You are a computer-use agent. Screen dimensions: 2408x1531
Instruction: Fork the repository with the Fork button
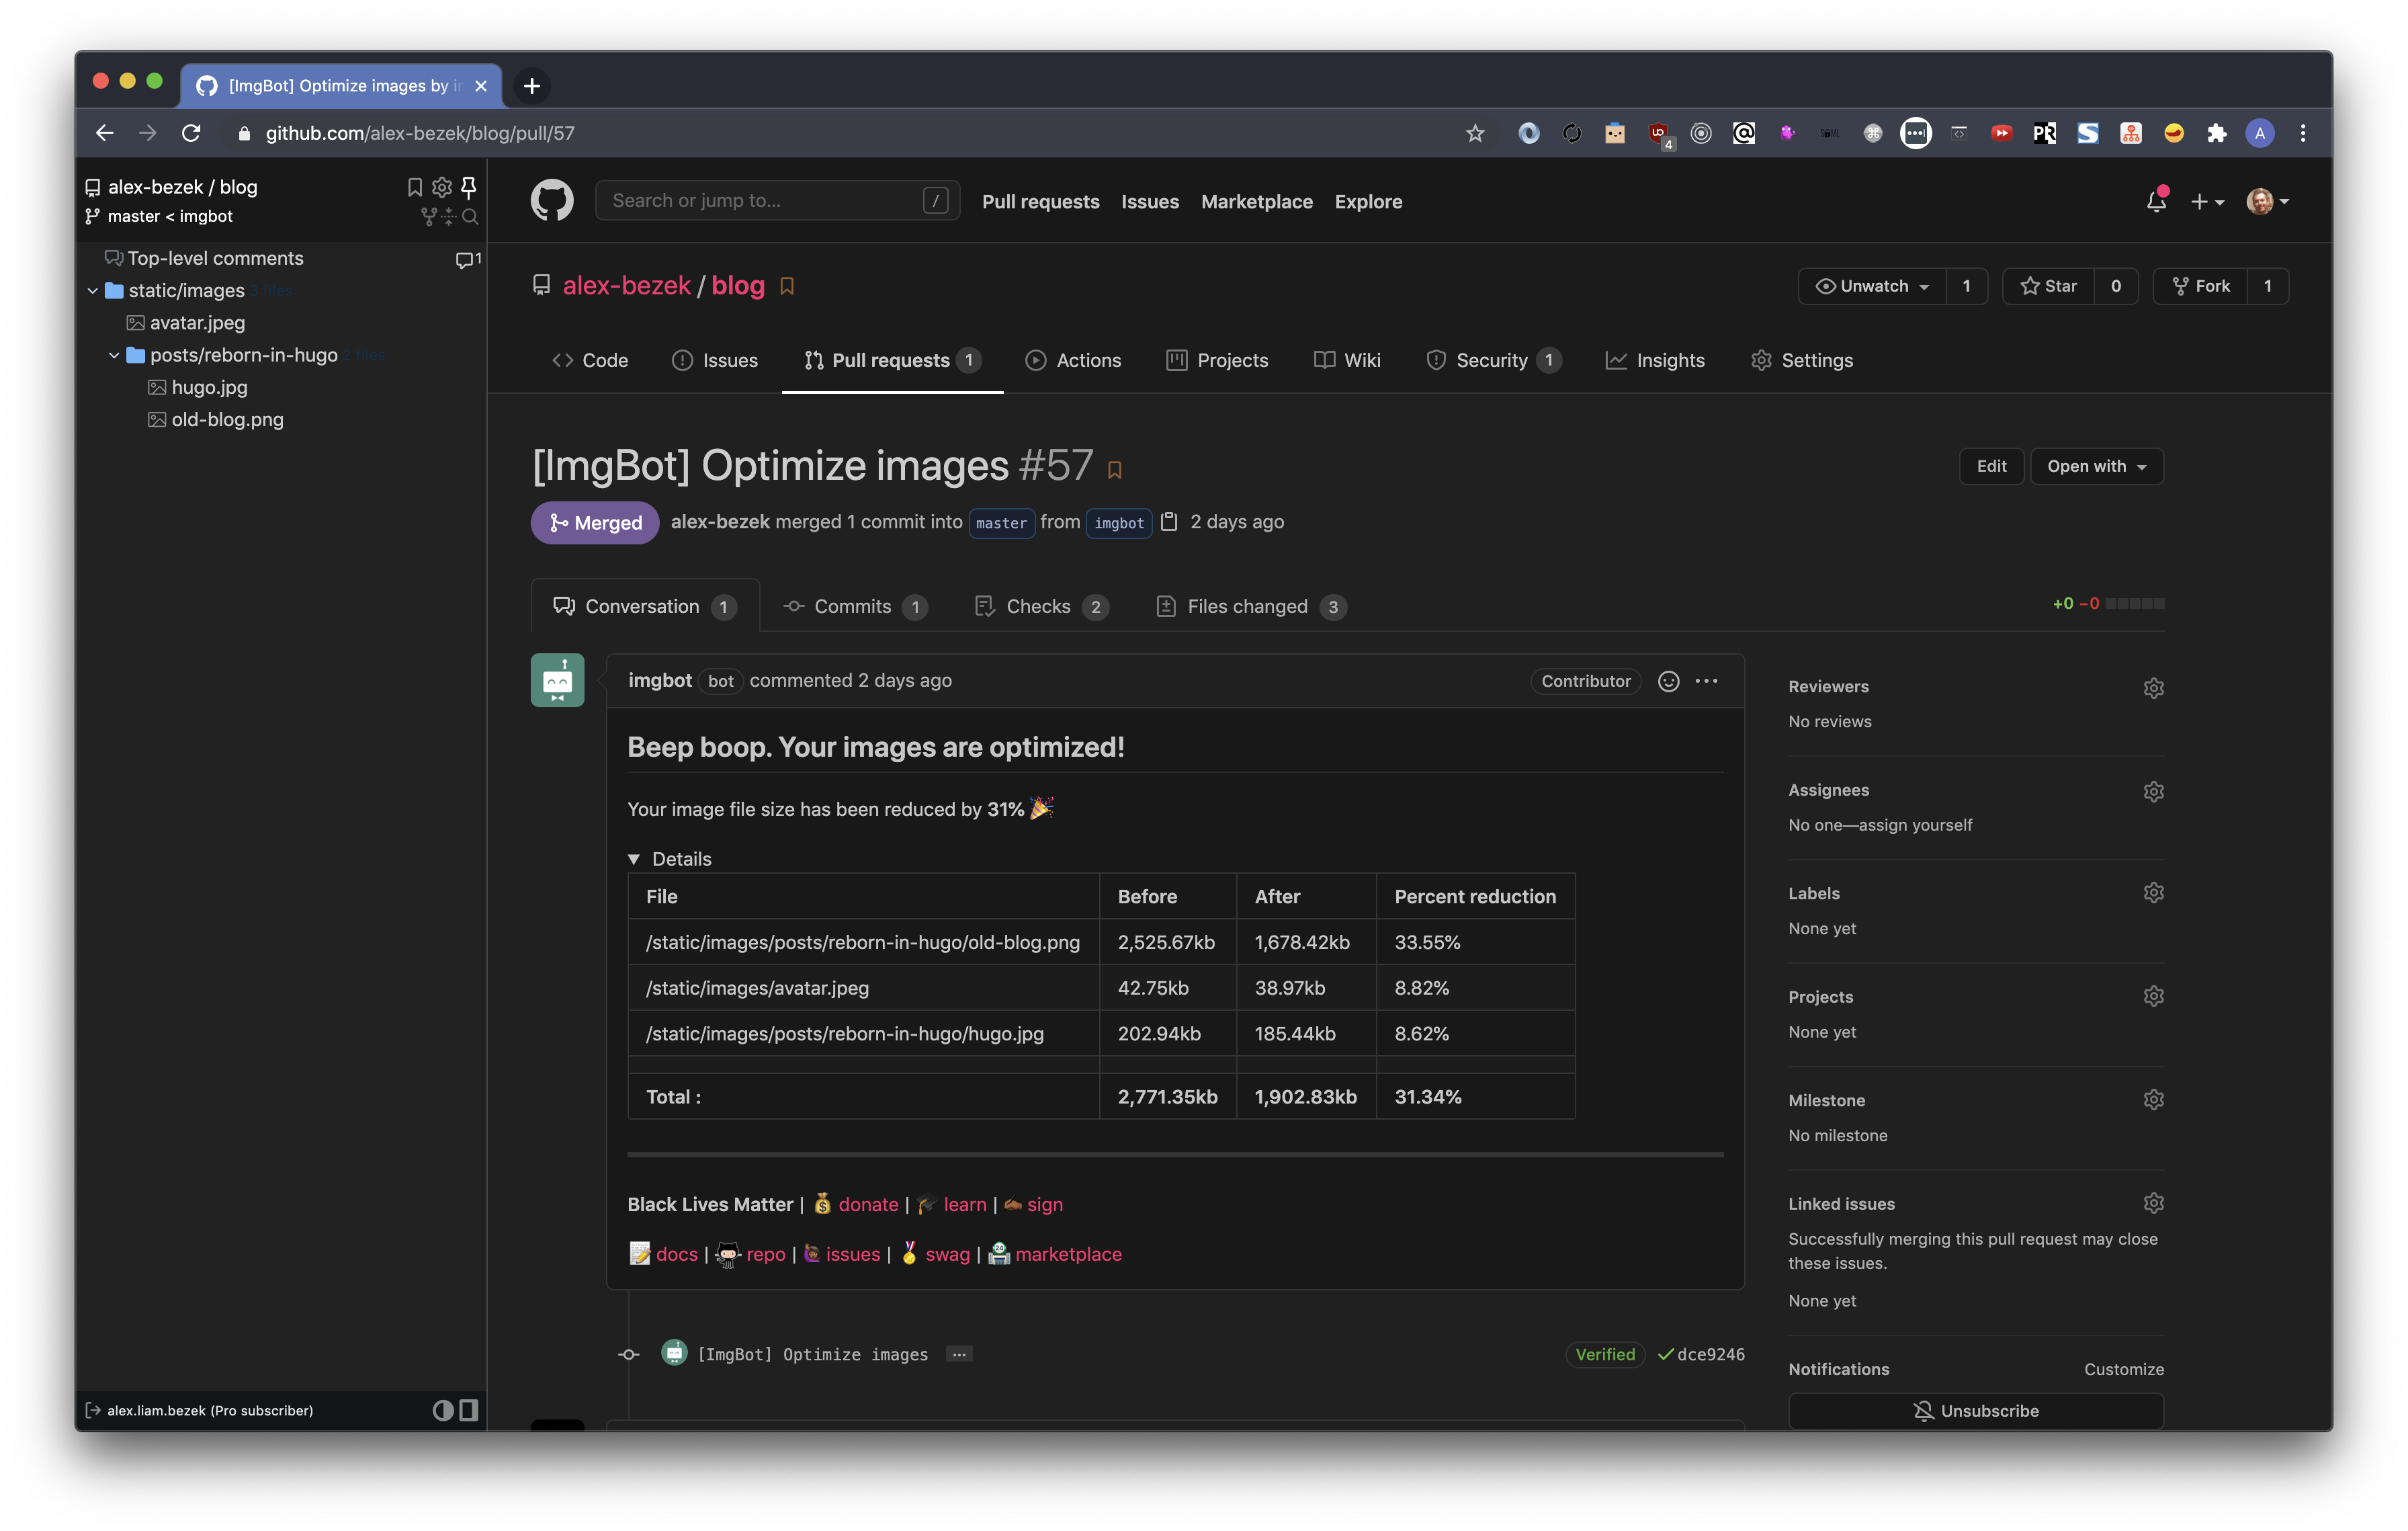click(2200, 286)
